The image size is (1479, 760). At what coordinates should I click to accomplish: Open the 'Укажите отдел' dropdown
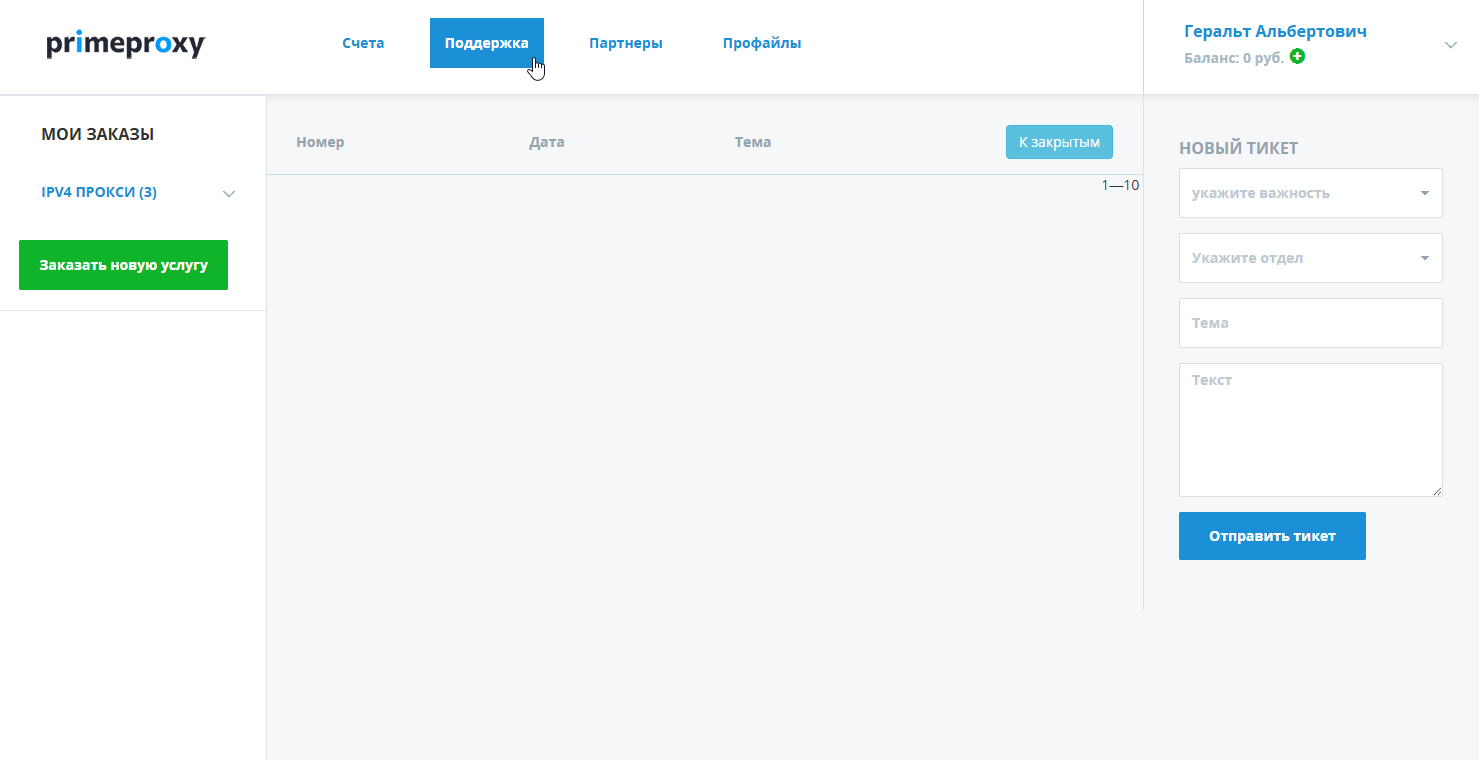coord(1311,258)
